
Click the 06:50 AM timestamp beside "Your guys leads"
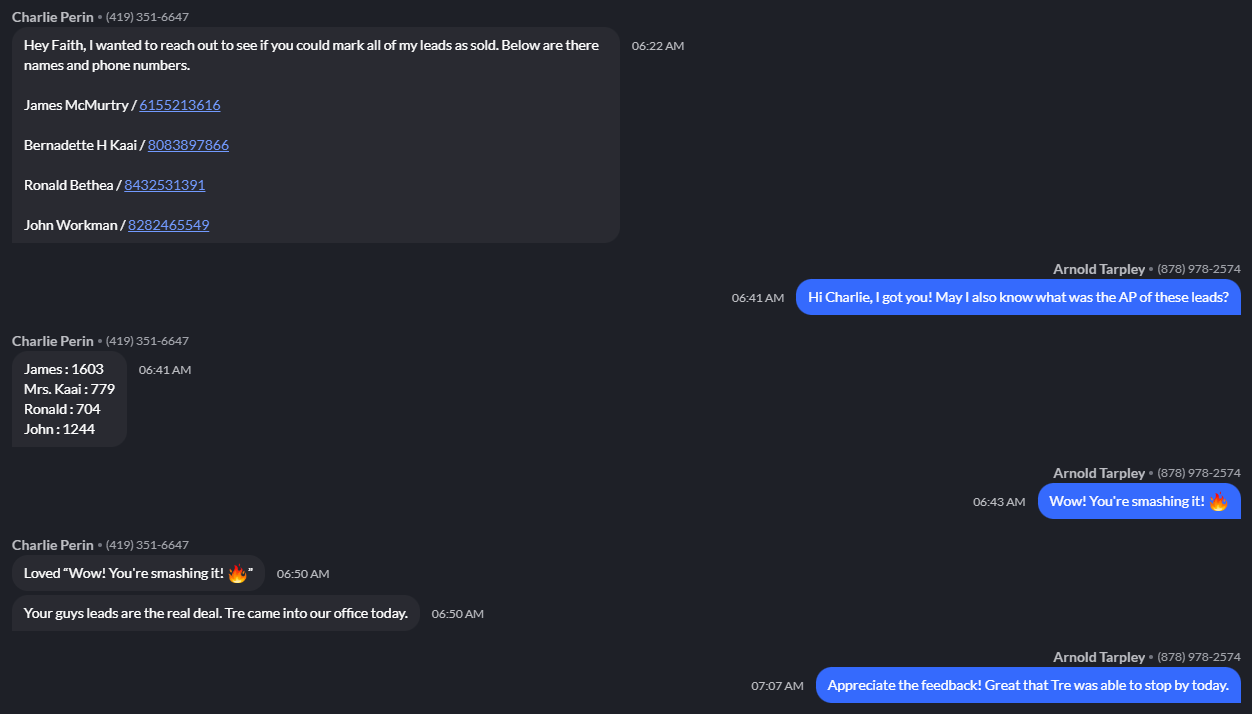[x=457, y=614]
